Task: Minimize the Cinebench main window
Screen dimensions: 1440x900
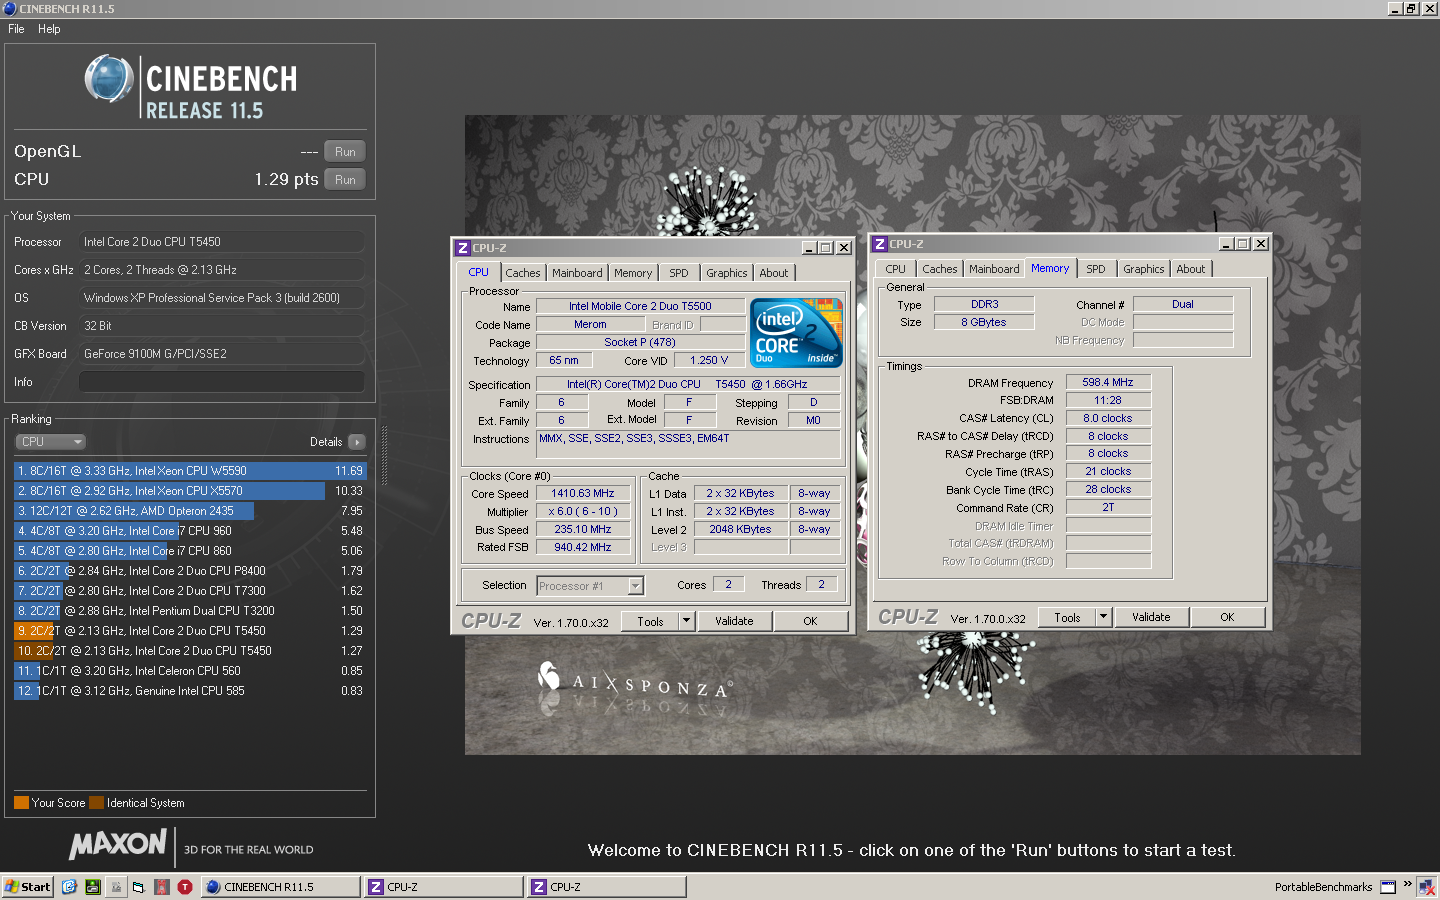Action: (1395, 8)
